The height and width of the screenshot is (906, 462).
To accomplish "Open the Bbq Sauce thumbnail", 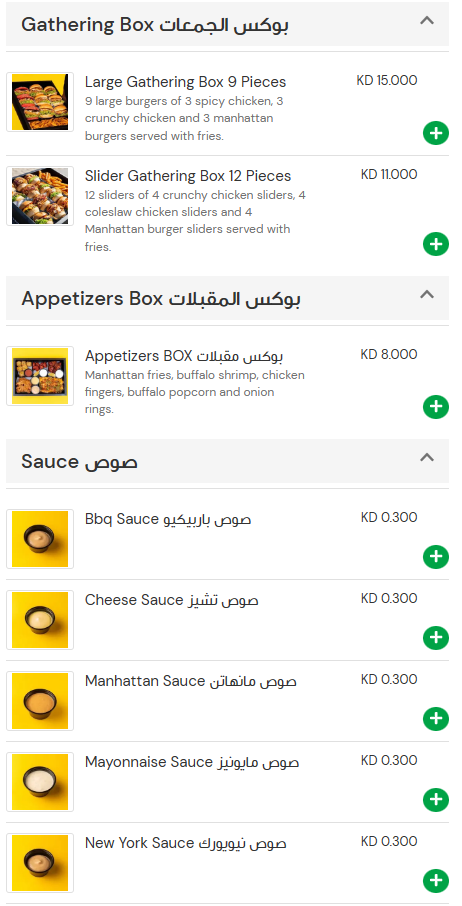I will [40, 539].
